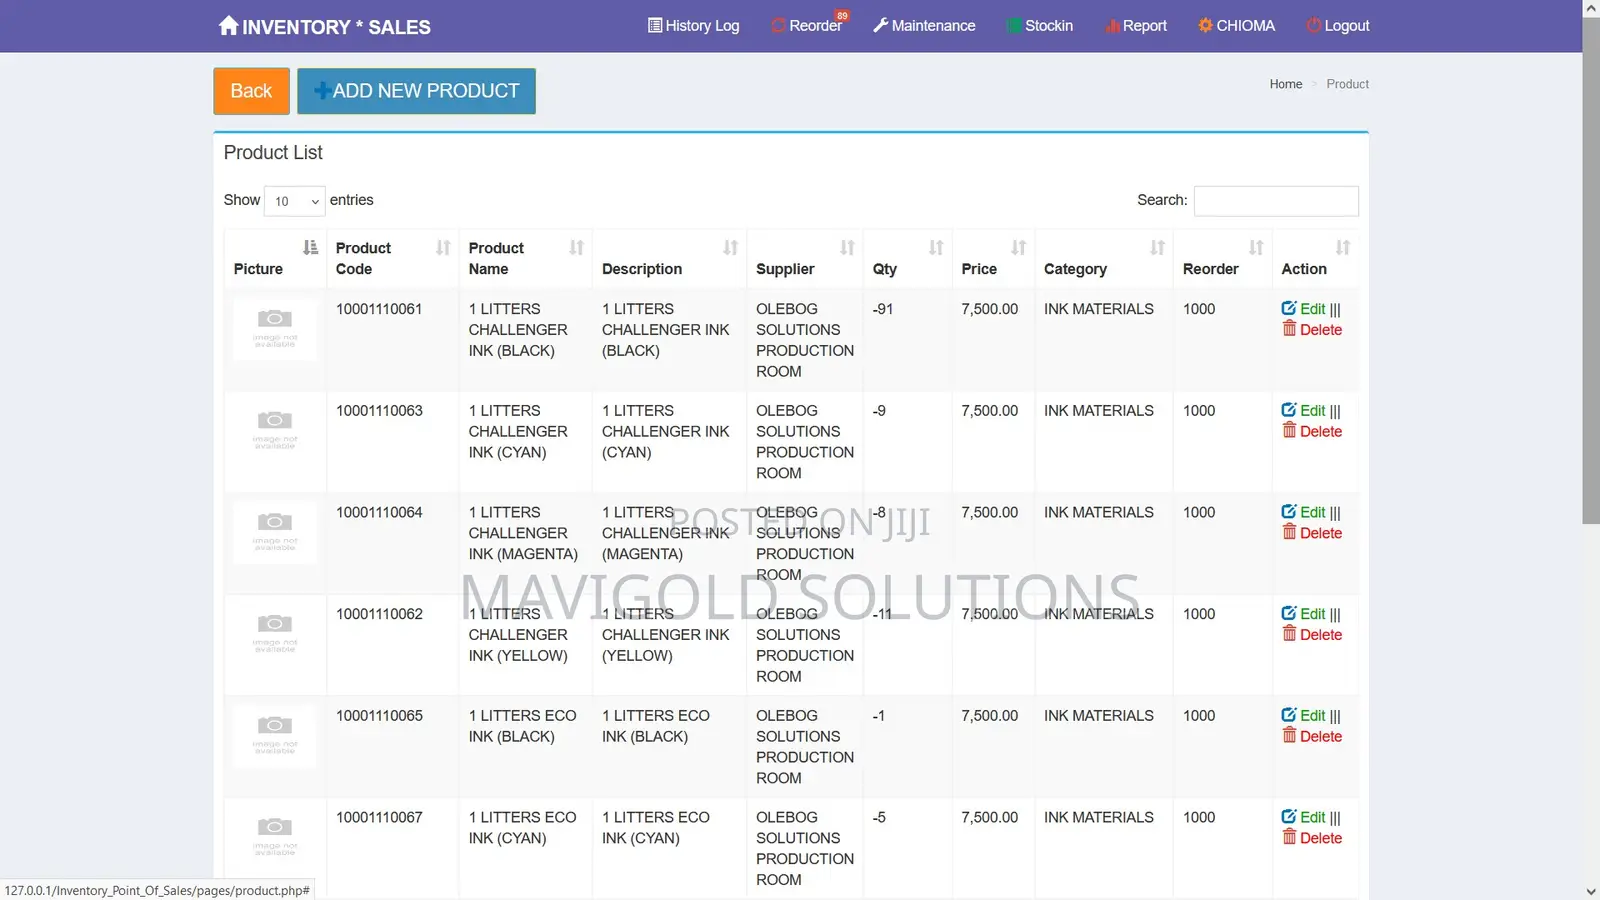The image size is (1600, 900).
Task: Delete product 10001110063
Action: (x=1312, y=432)
